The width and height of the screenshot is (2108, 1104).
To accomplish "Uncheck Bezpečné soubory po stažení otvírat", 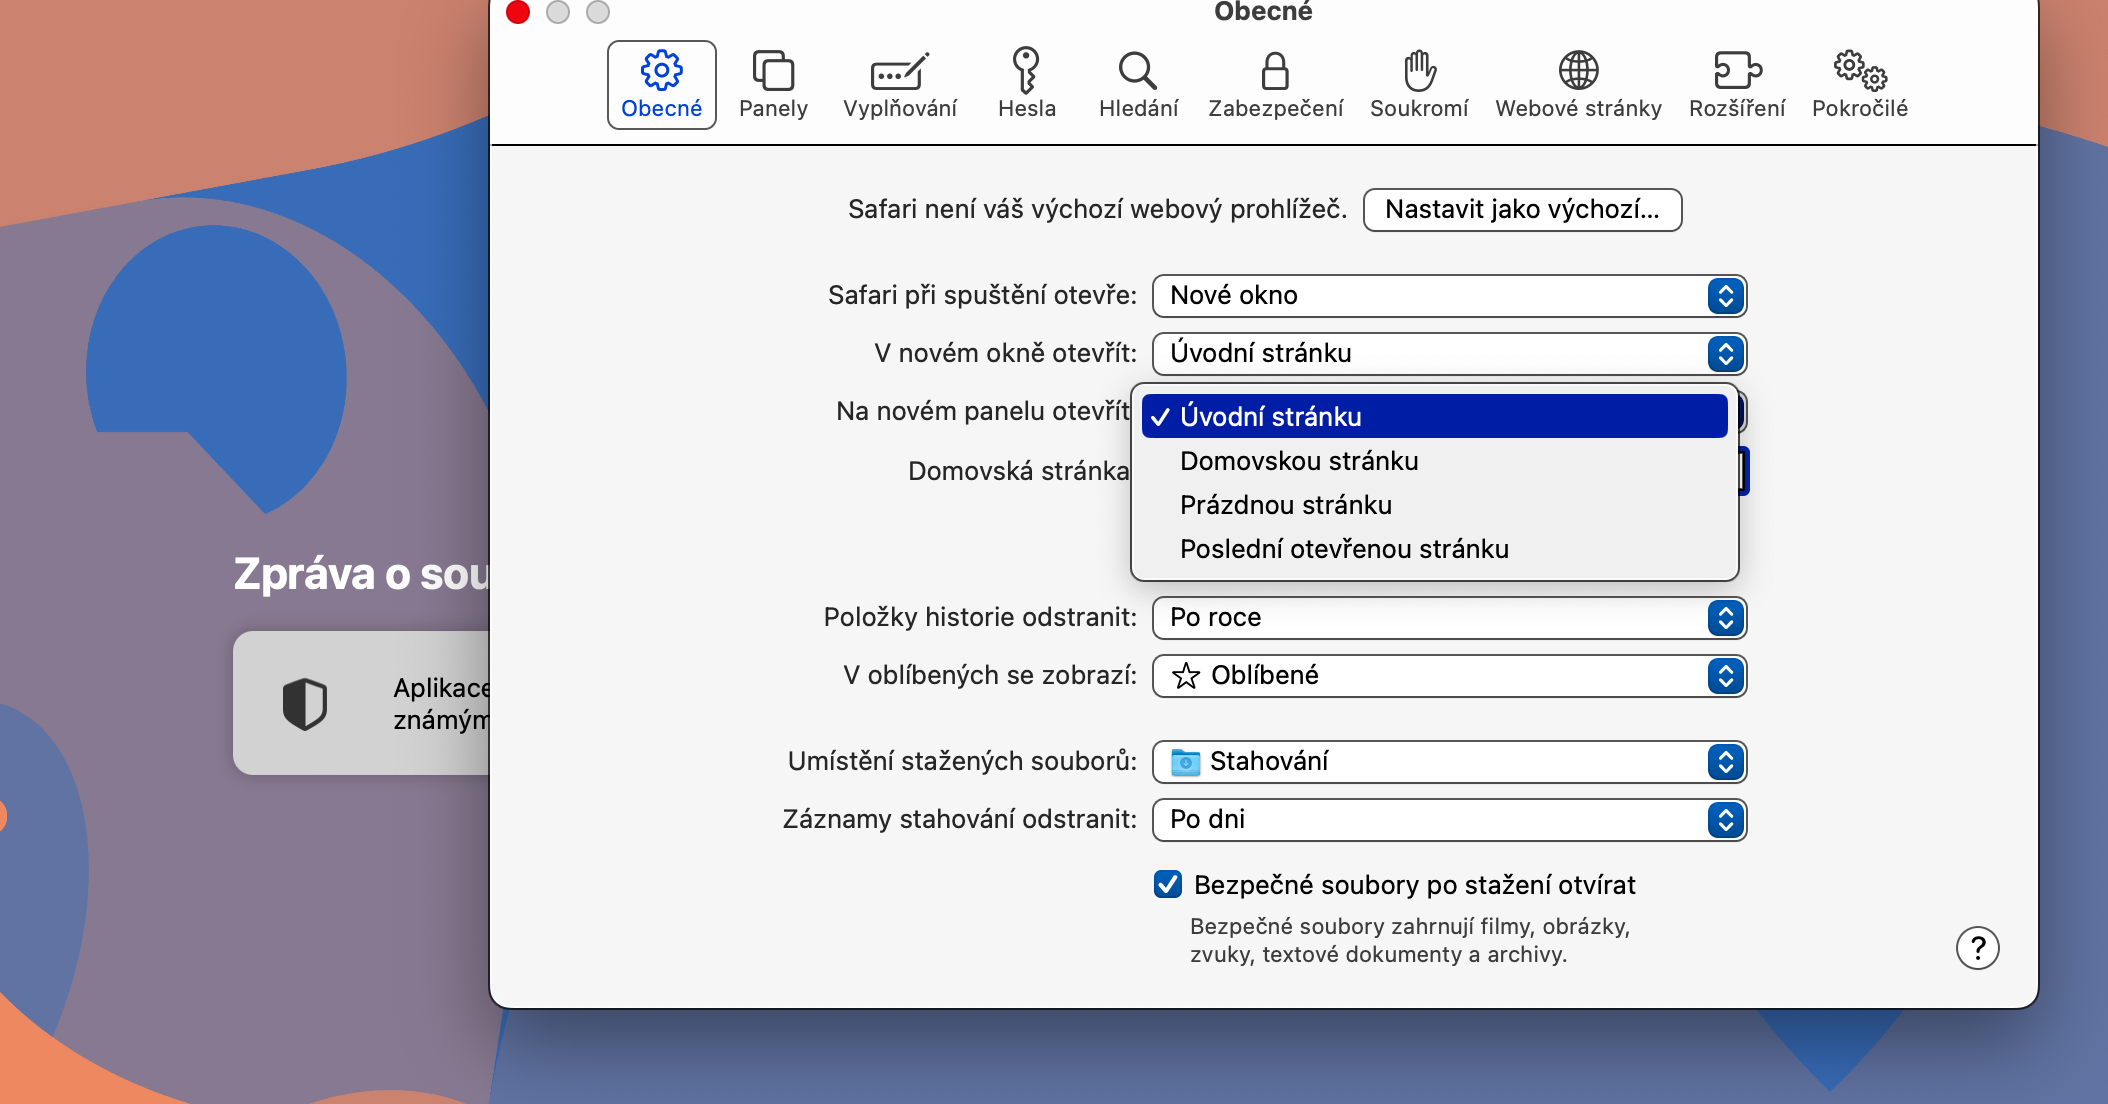I will [x=1168, y=885].
